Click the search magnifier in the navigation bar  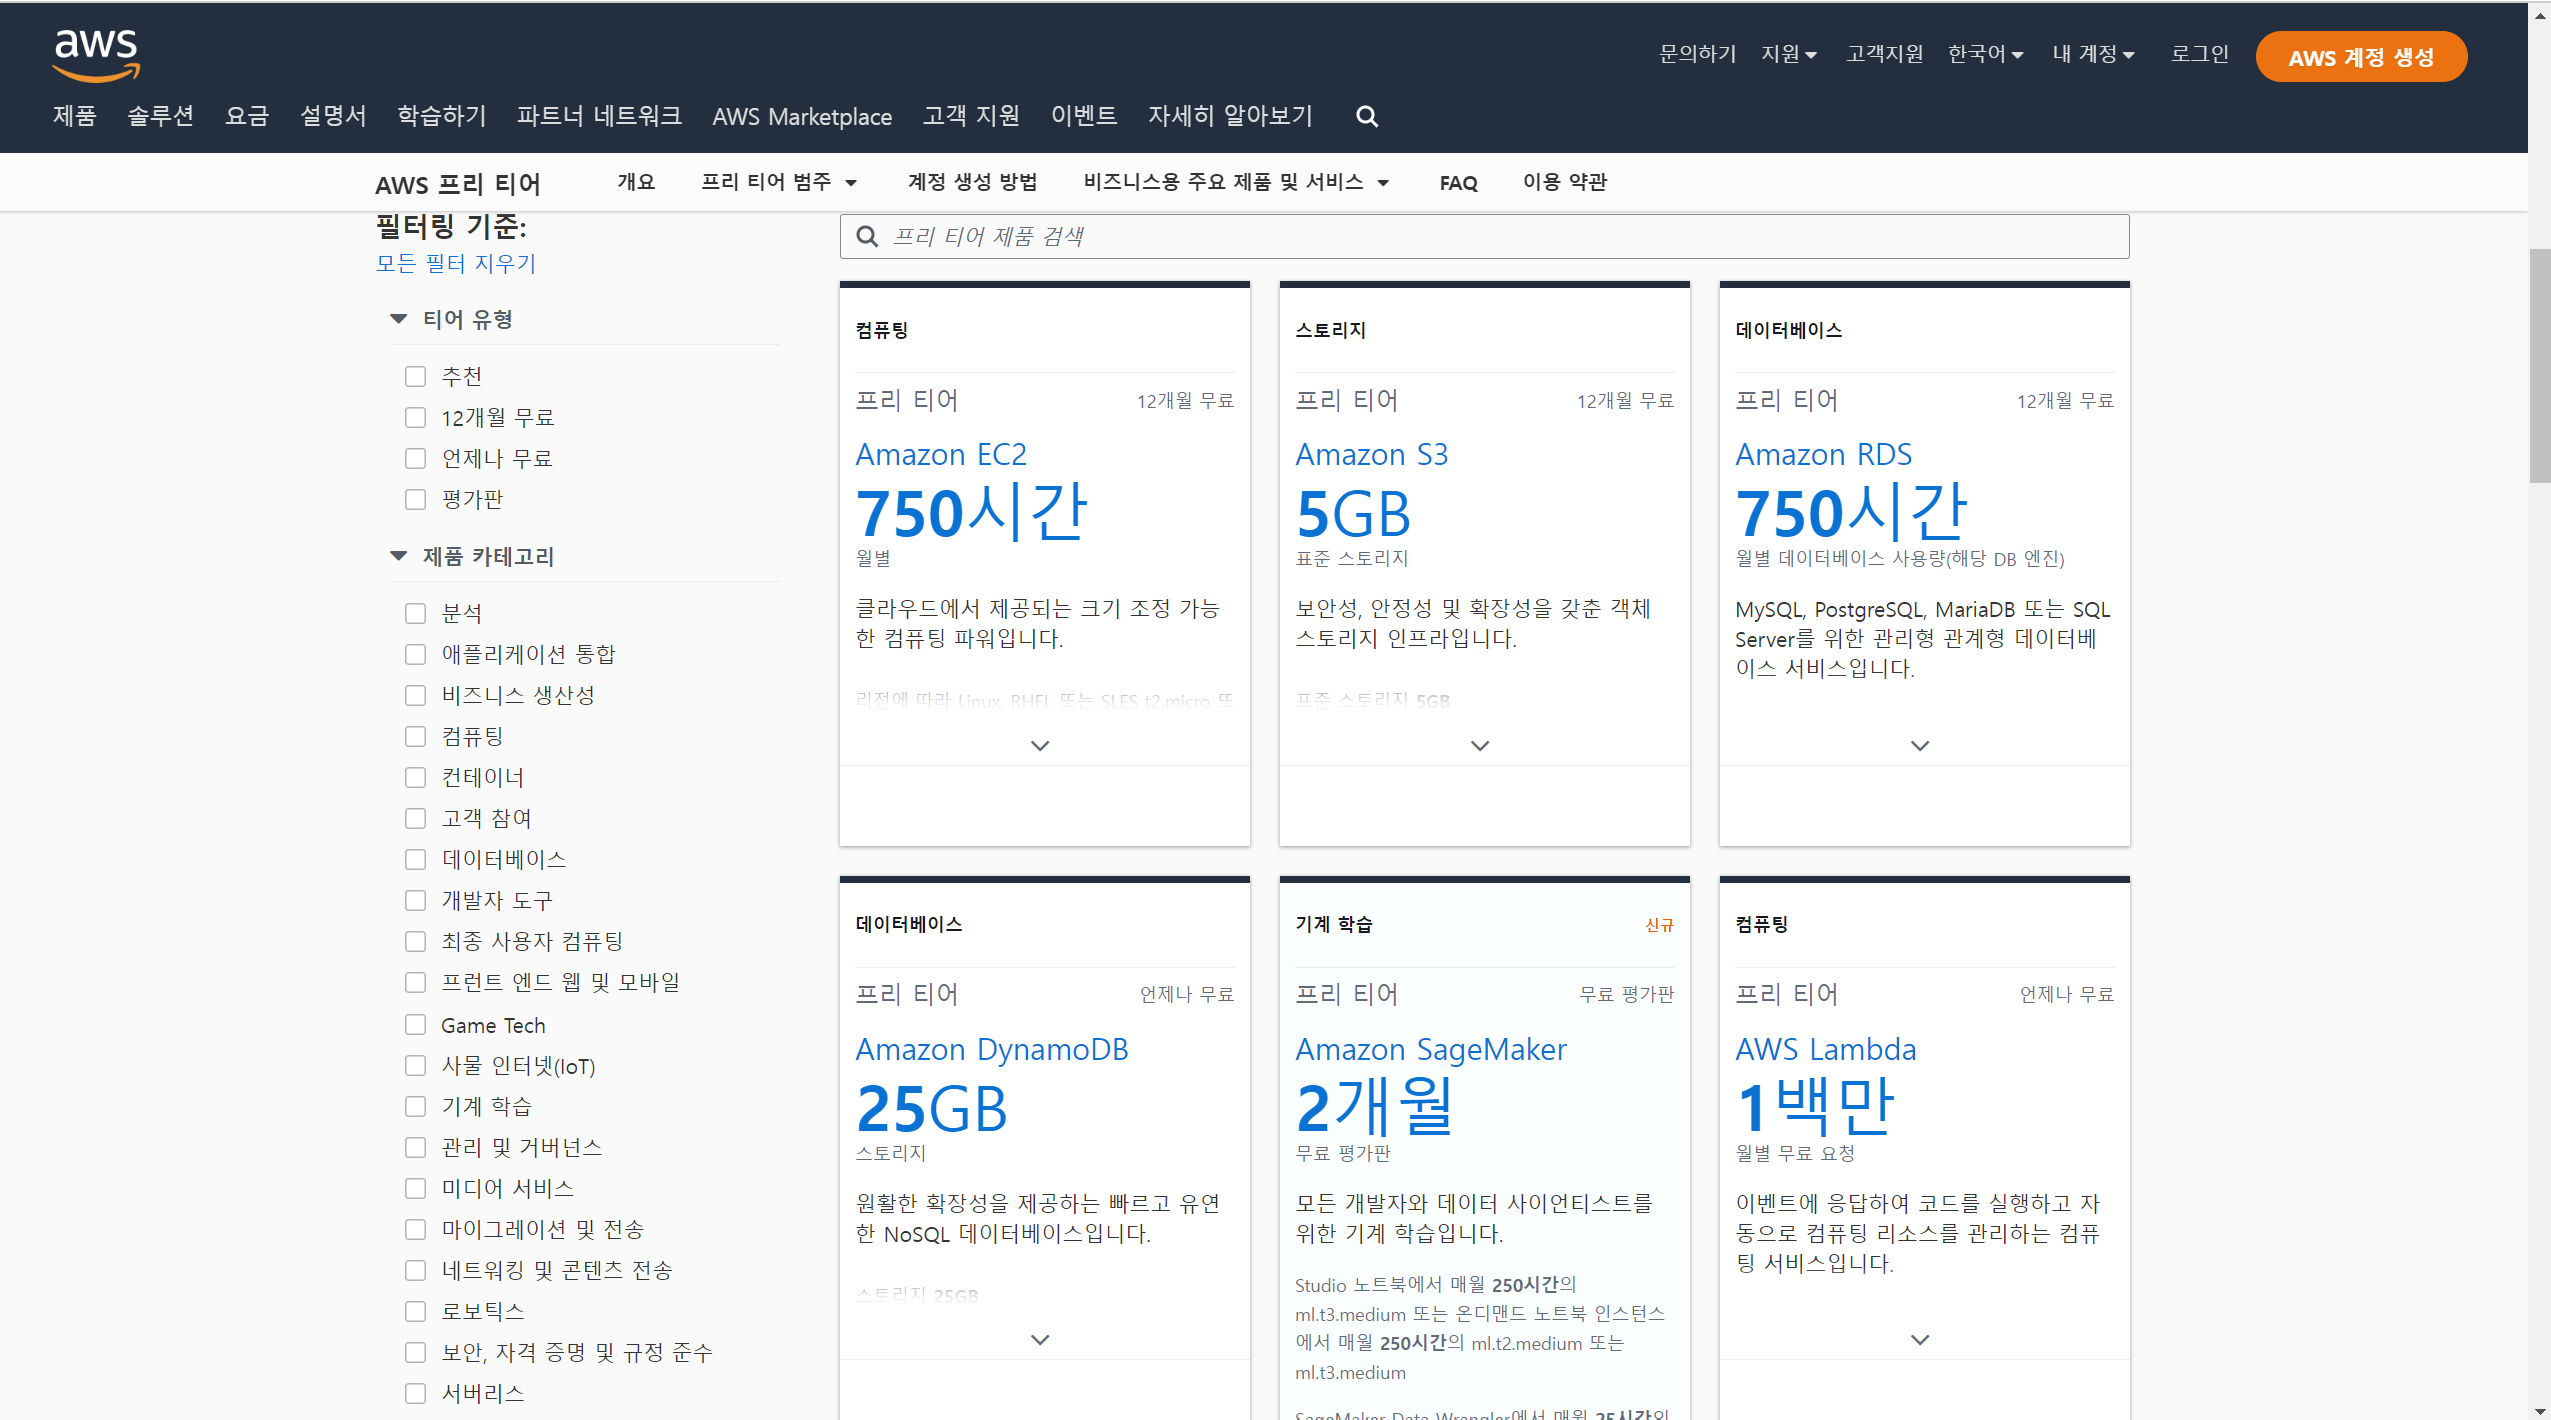1366,117
